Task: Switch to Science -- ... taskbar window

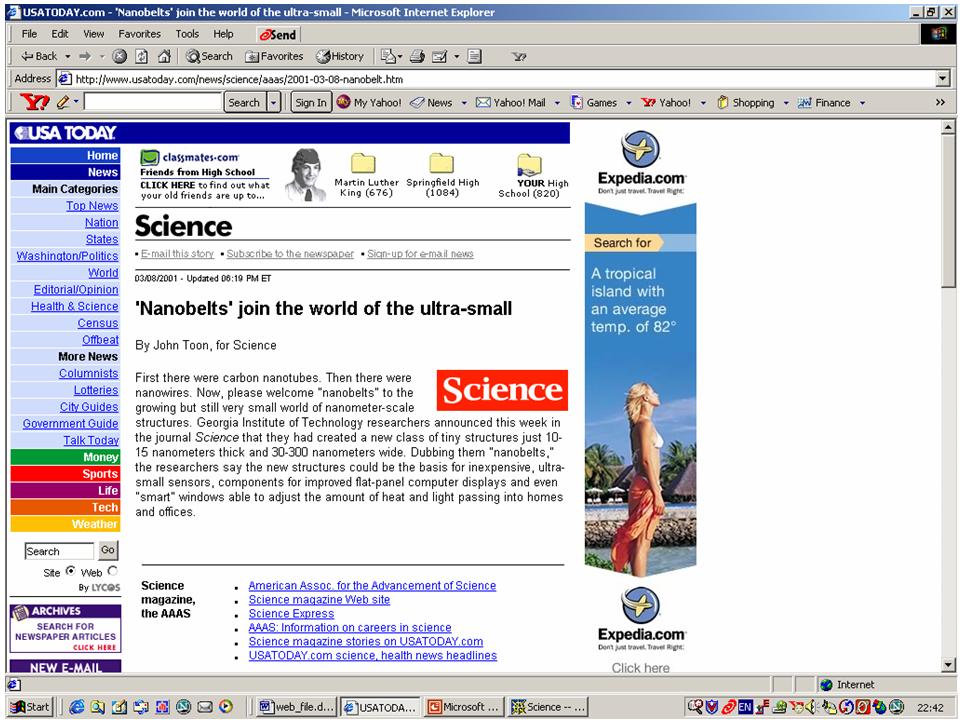Action: click(549, 707)
